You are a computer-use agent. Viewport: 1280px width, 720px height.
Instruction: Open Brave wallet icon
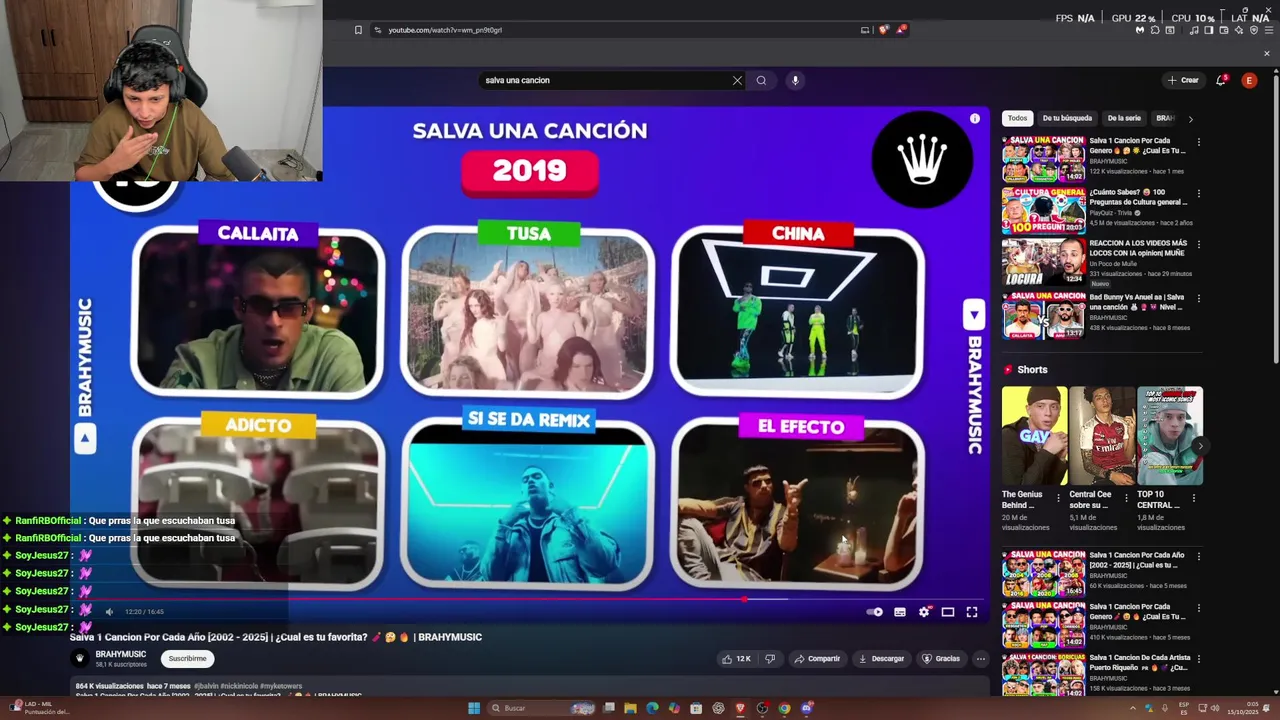[x=1224, y=30]
